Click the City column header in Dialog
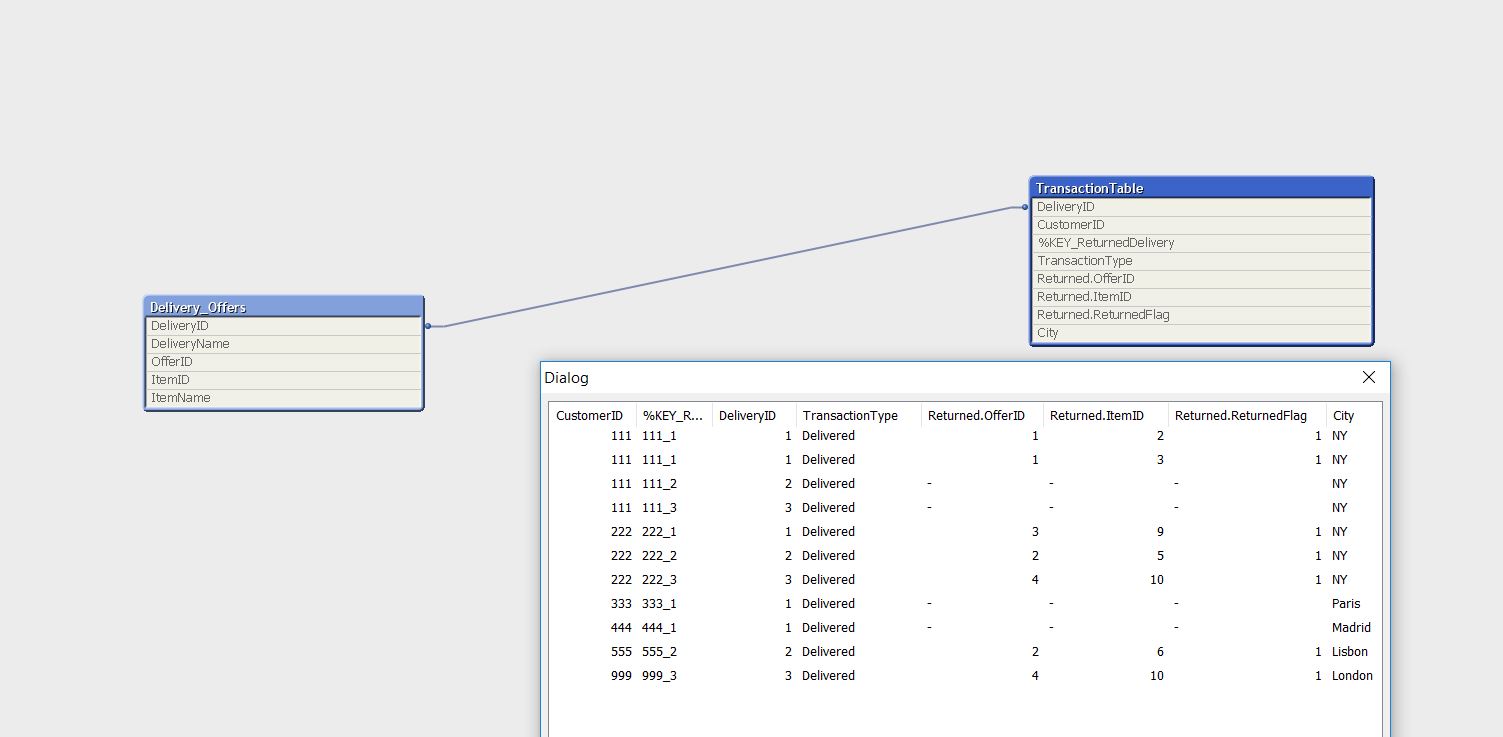Screen dimensions: 1503x737 click(1343, 416)
